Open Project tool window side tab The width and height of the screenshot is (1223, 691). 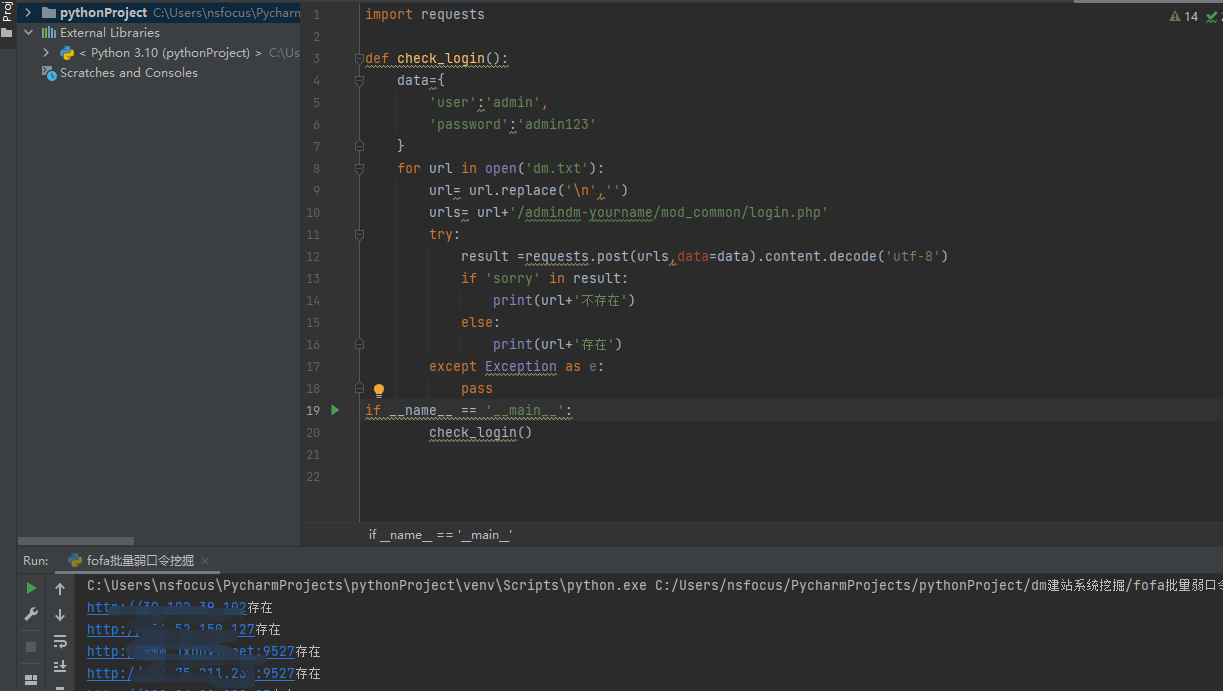point(7,11)
